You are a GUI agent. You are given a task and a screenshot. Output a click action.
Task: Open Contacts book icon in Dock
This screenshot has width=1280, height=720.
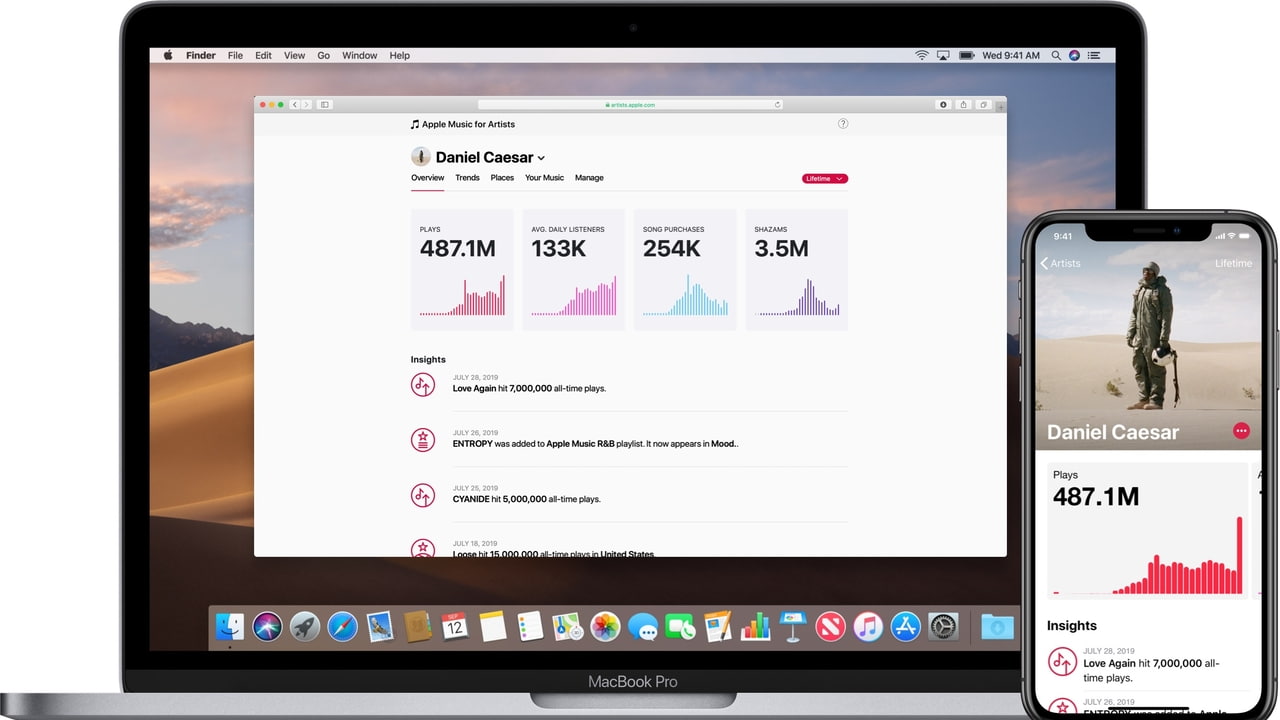[417, 626]
